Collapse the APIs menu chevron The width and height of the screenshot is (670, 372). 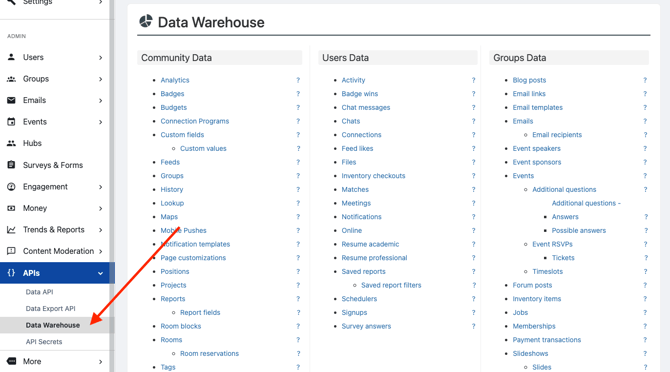point(100,273)
